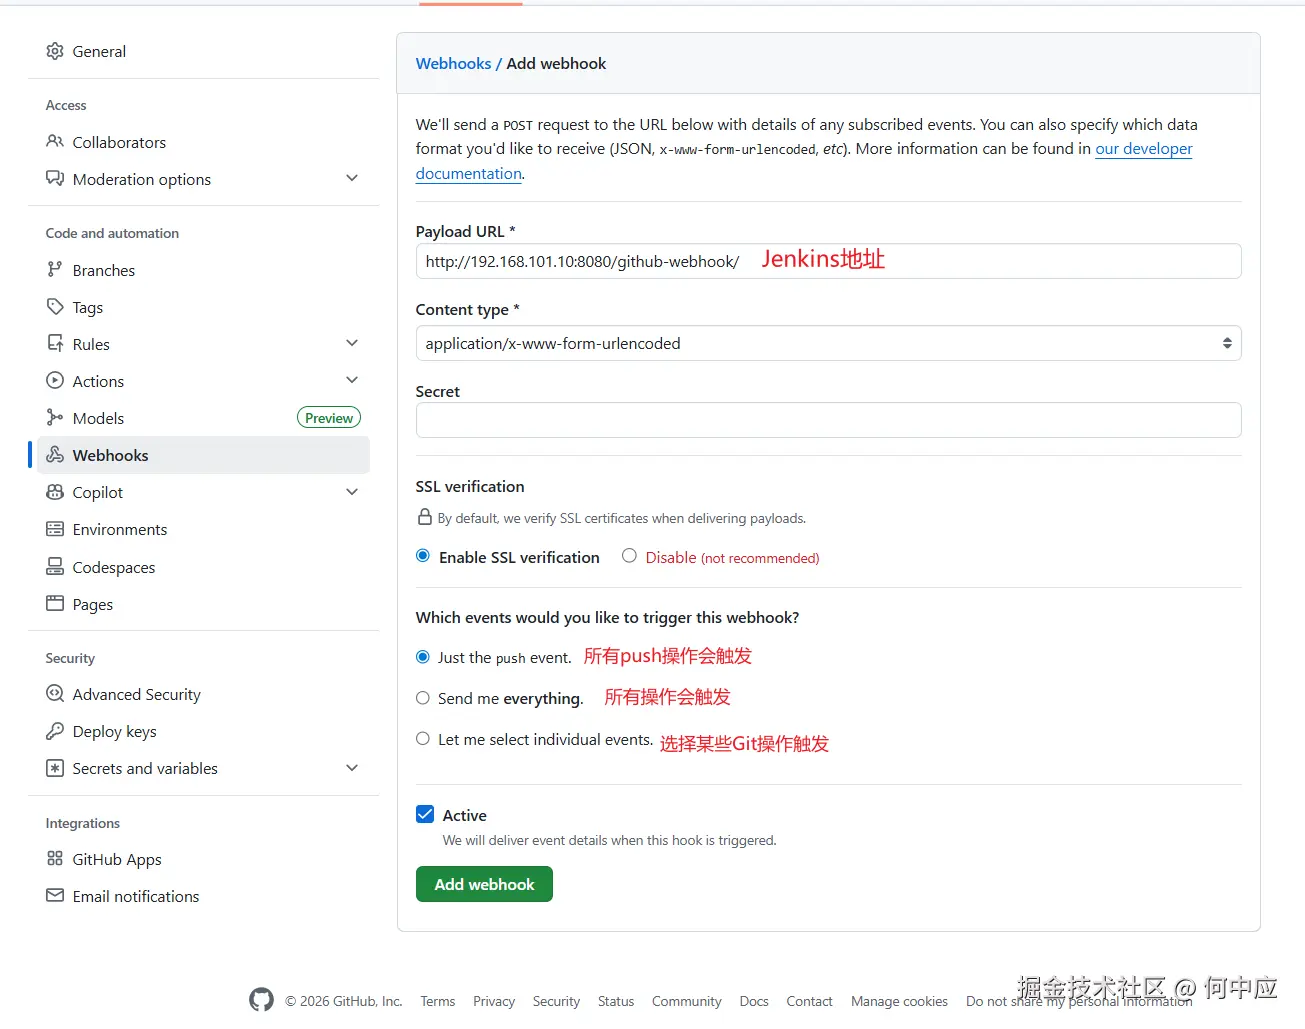Select Disable SSL verification radio
1305x1029 pixels.
(629, 556)
